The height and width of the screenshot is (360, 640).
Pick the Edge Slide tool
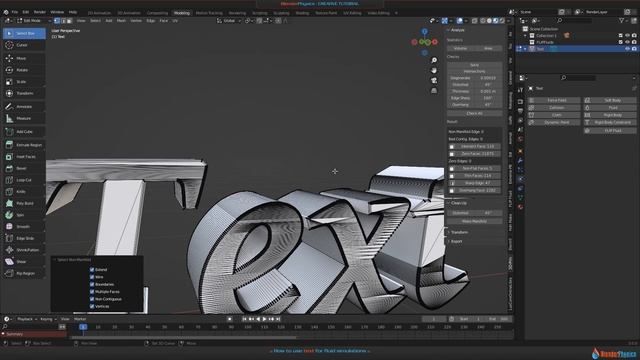(24, 238)
